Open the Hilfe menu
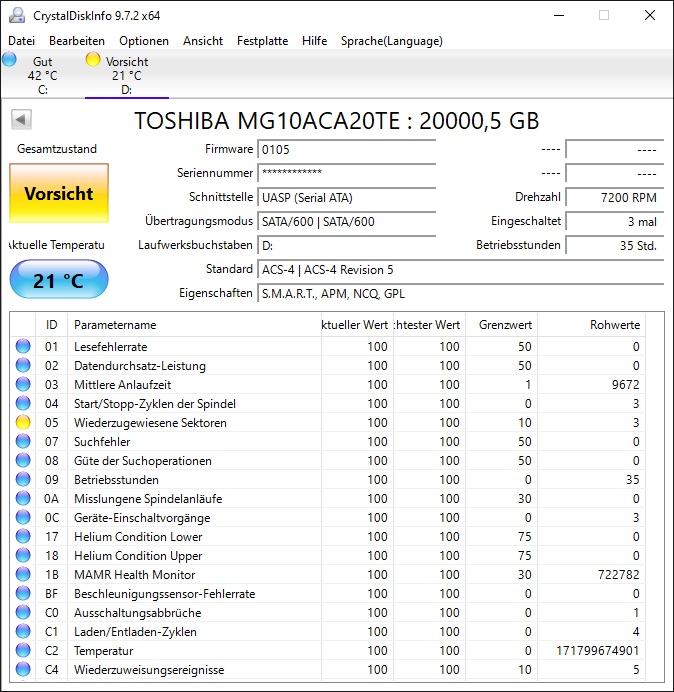Screen dimensions: 674x692 pyautogui.click(x=314, y=41)
